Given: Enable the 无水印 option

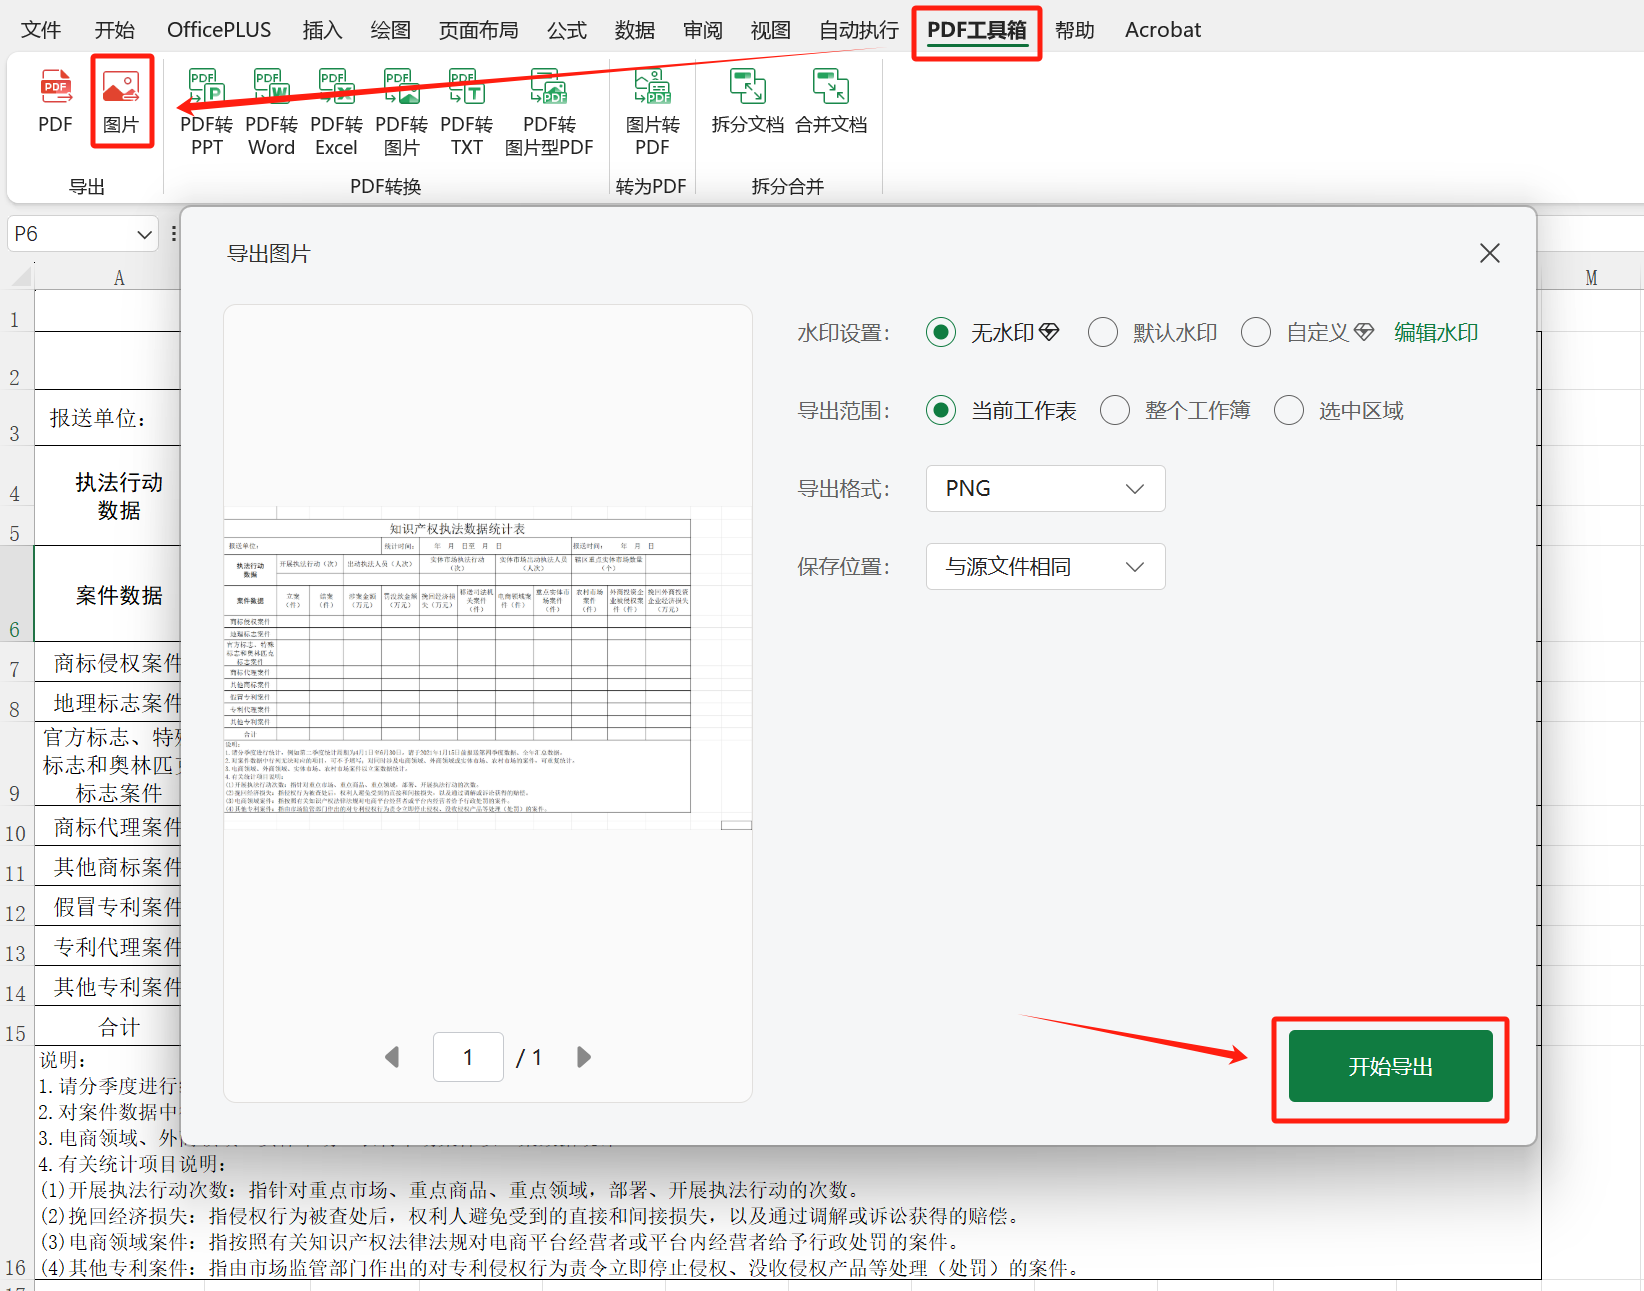Looking at the screenshot, I should pos(940,332).
